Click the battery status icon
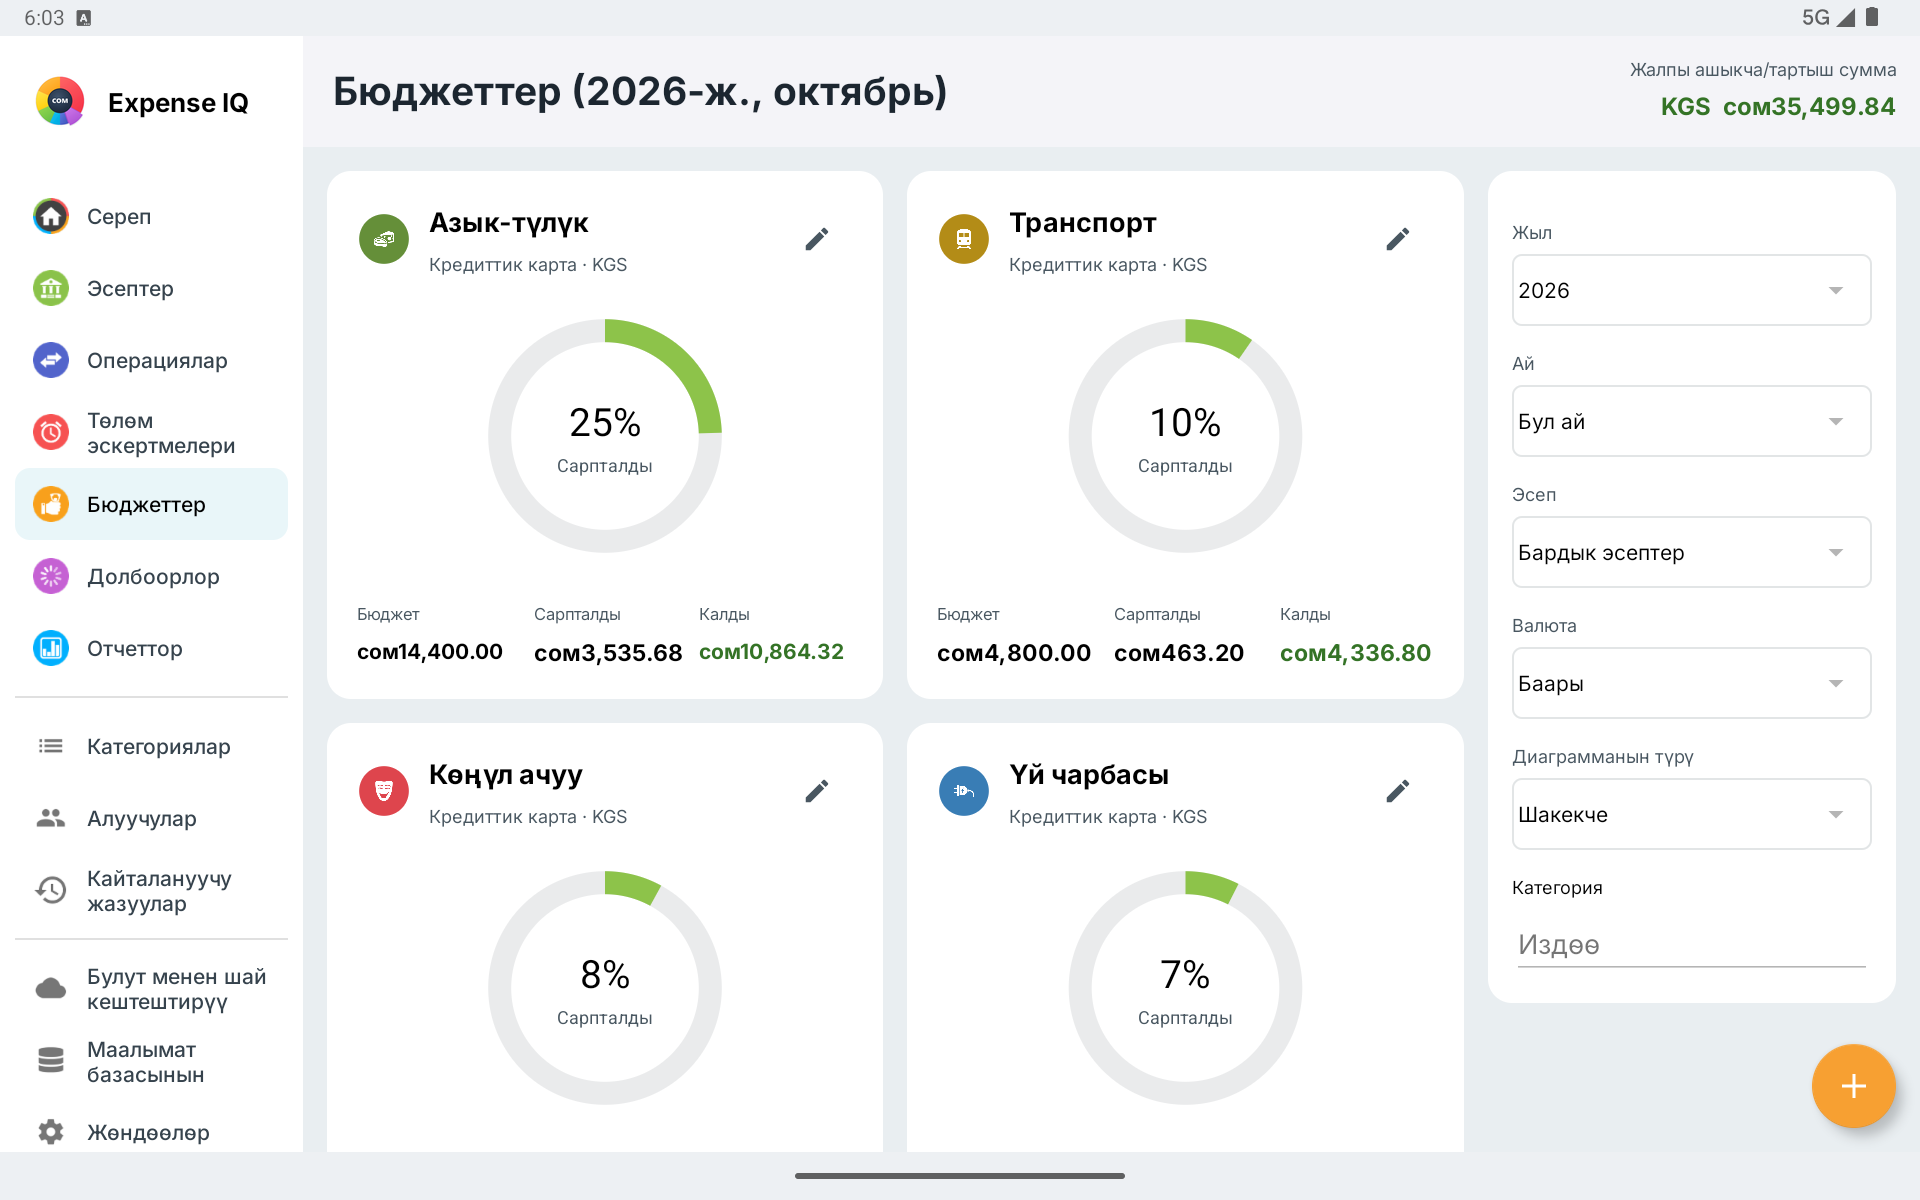 click(x=1872, y=17)
